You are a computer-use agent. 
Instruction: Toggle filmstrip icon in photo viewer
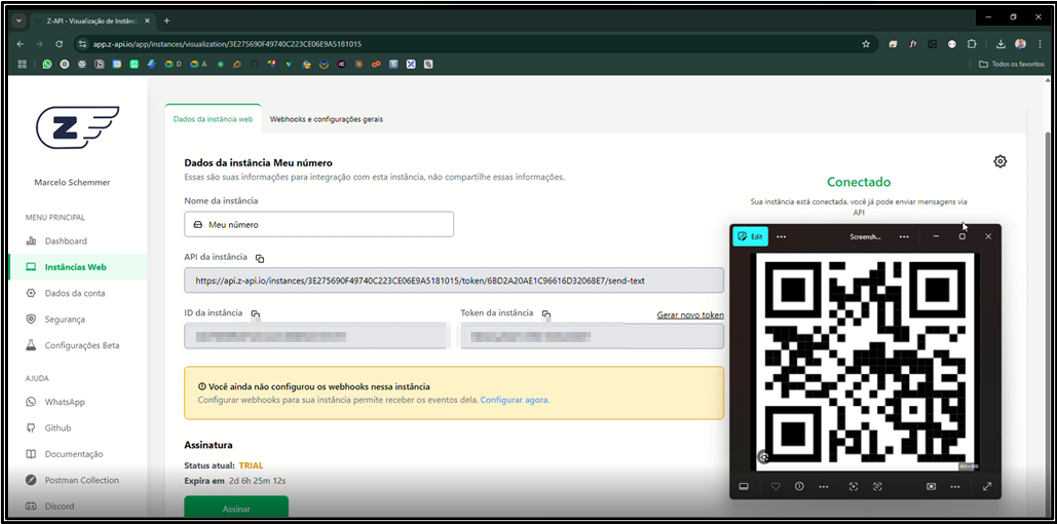744,486
